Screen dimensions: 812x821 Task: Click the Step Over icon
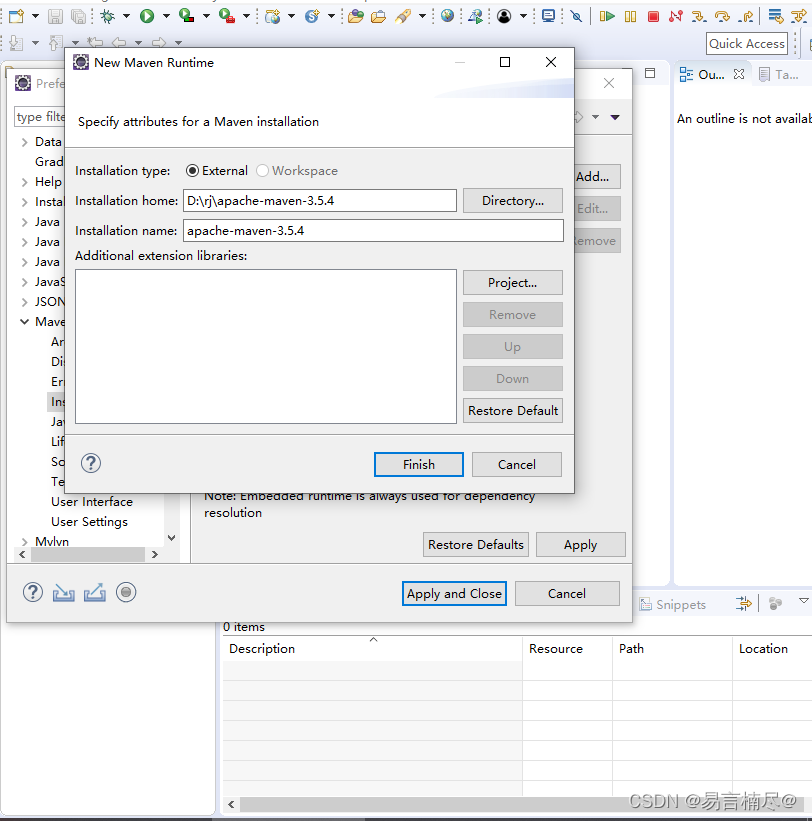pyautogui.click(x=722, y=17)
